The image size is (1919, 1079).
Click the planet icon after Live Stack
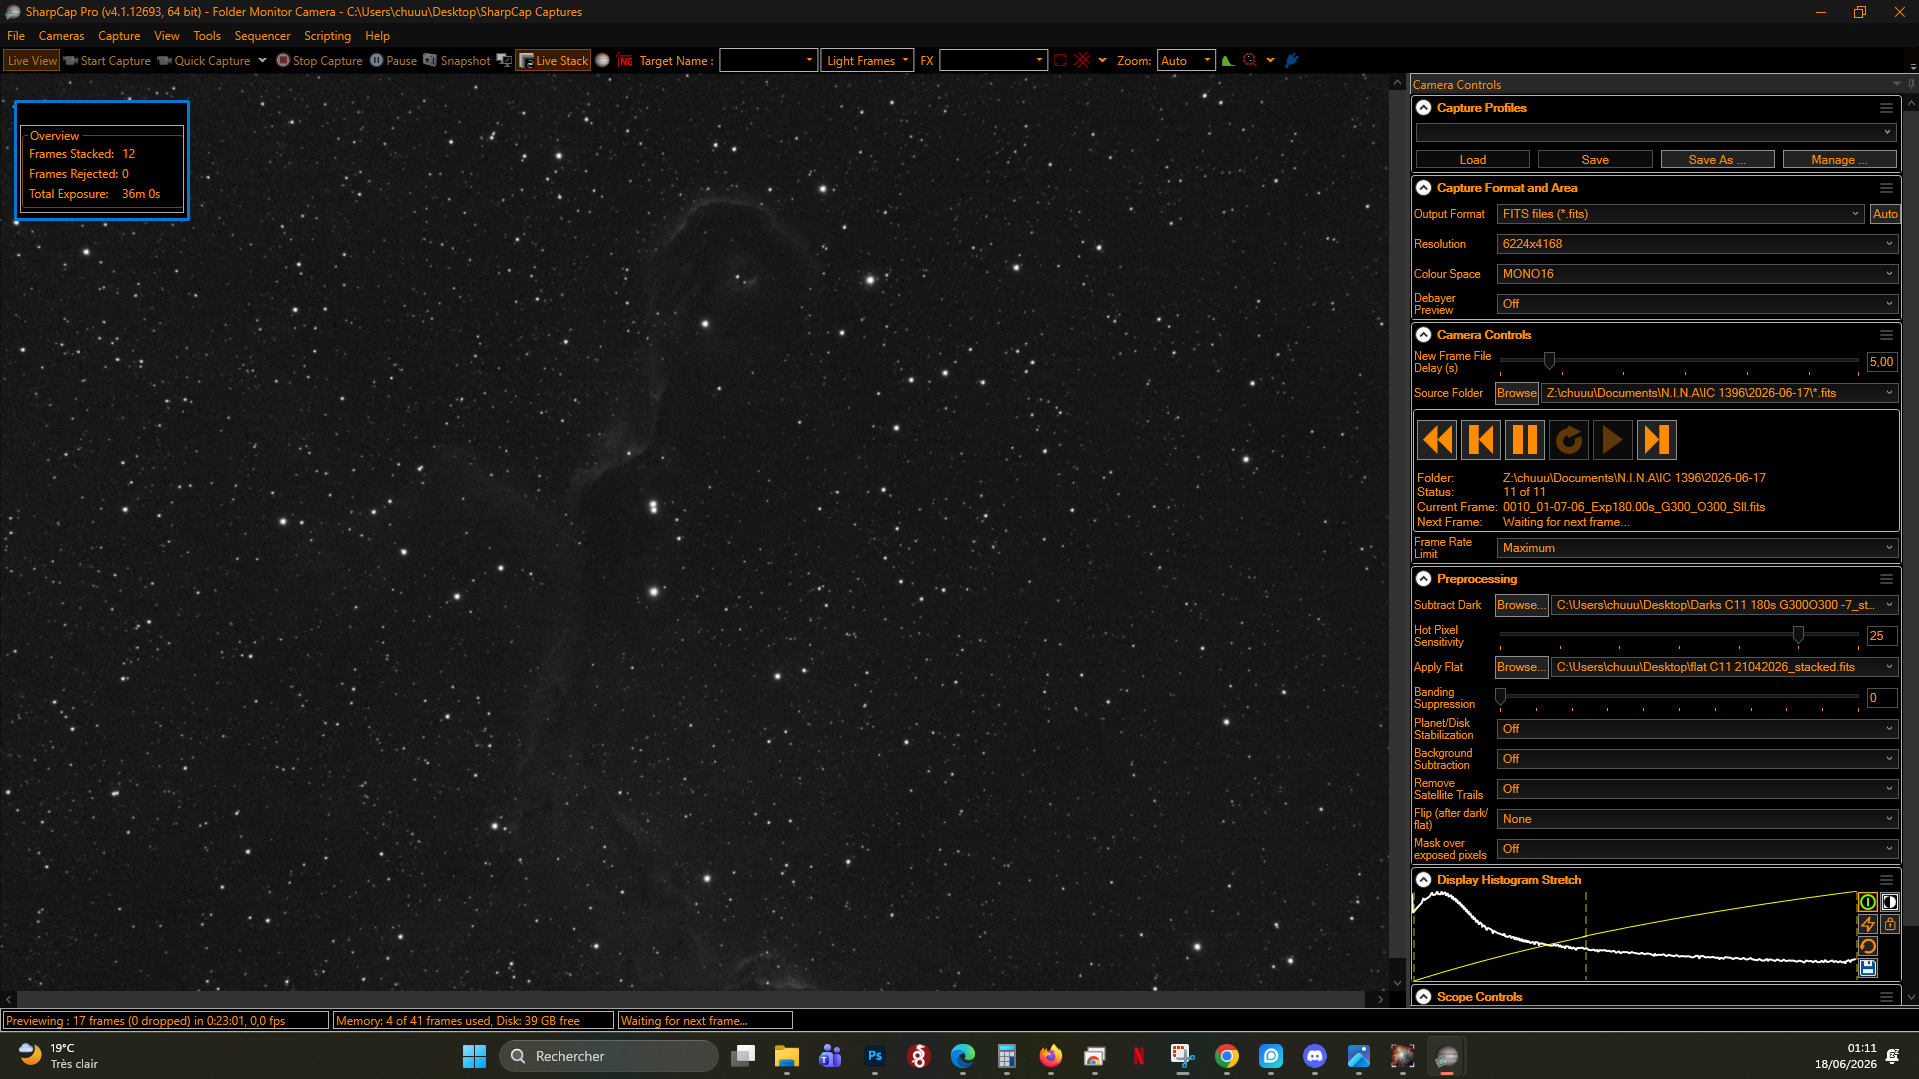tap(602, 61)
